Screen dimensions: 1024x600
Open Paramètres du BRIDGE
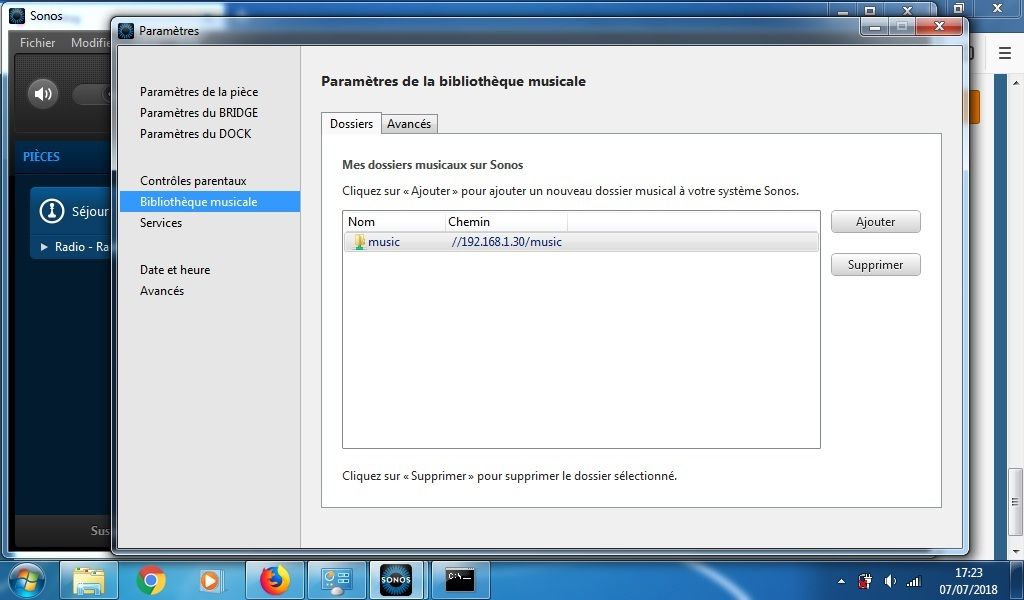point(199,113)
